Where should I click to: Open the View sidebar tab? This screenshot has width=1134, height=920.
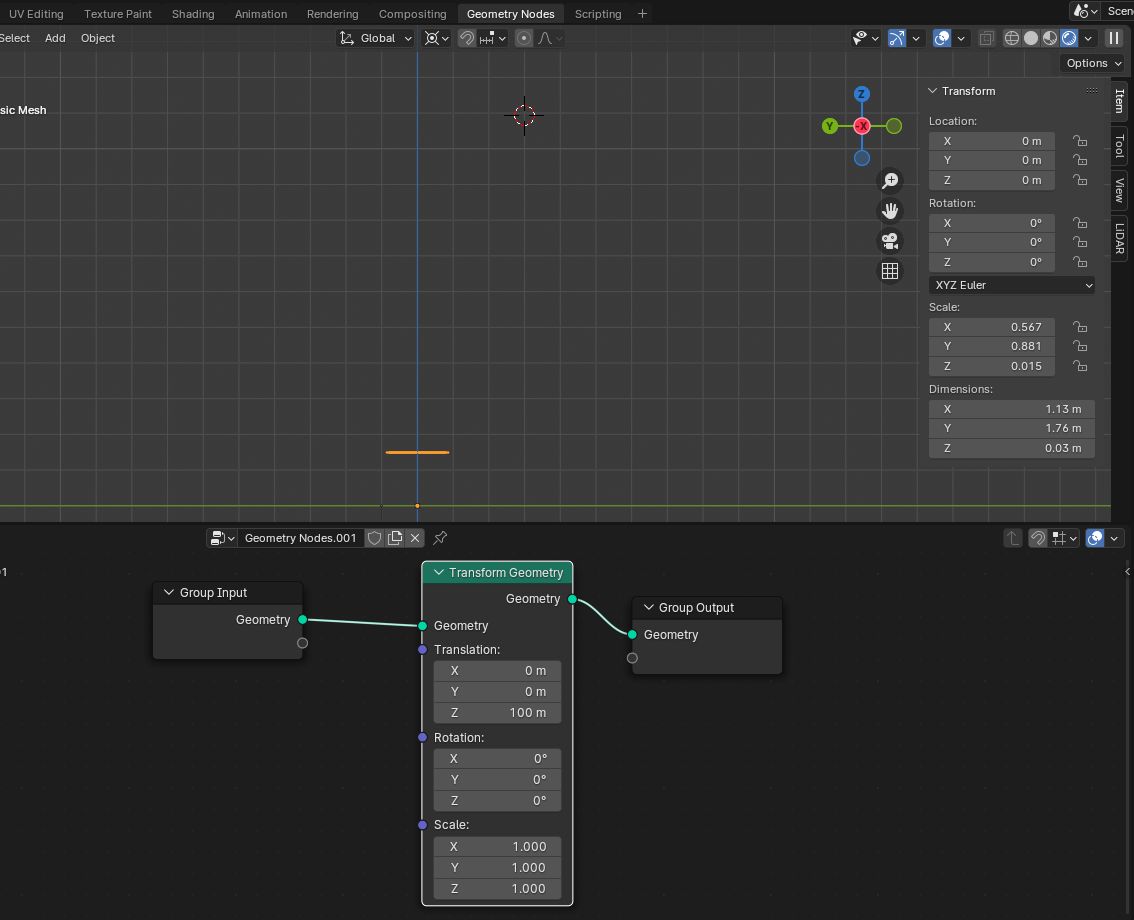1119,190
